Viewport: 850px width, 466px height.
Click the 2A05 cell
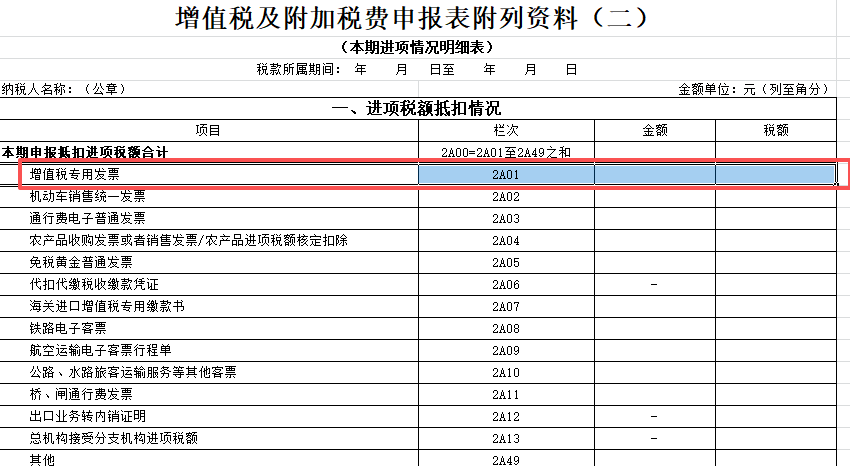point(506,262)
